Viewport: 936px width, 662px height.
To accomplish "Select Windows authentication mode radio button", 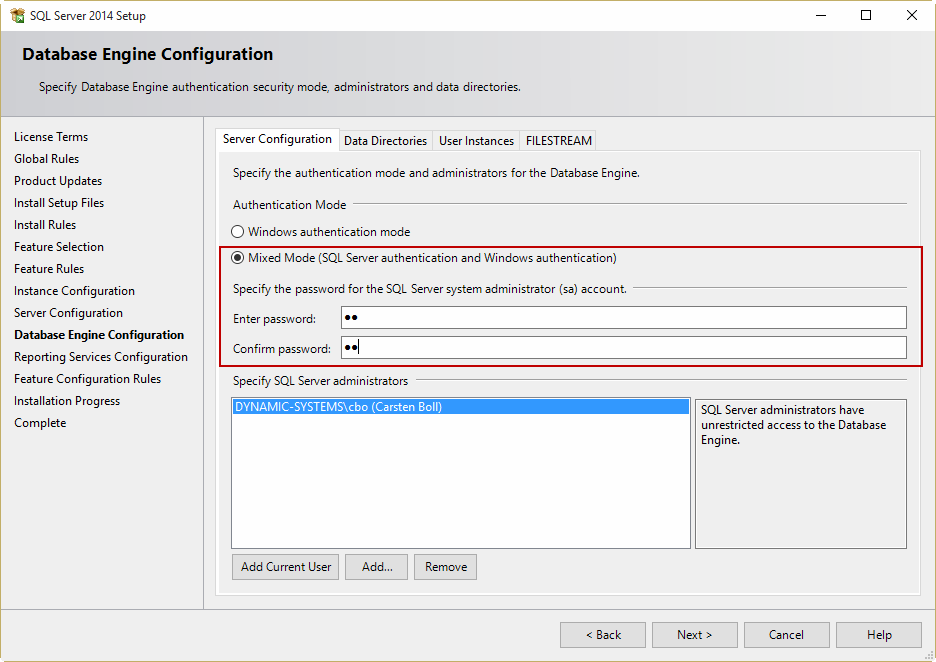I will 238,232.
